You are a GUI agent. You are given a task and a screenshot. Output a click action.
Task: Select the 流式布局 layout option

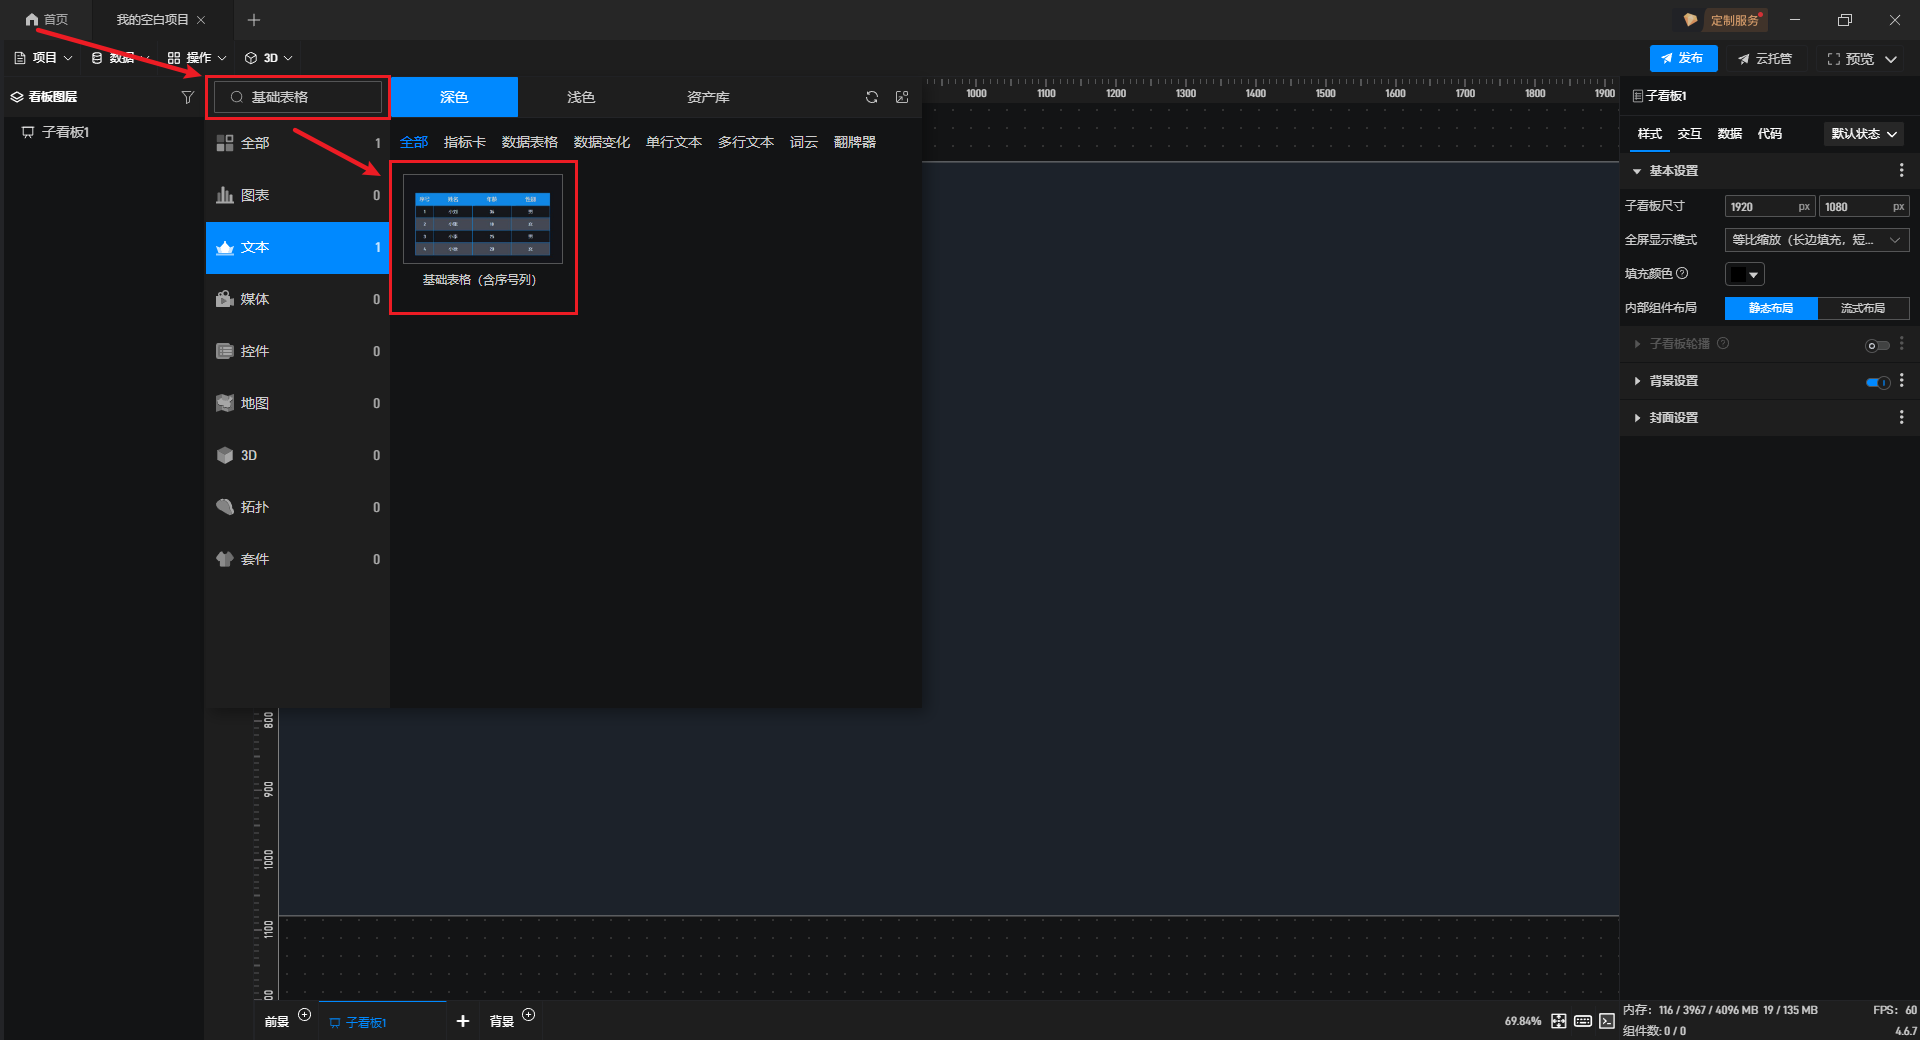(1862, 308)
